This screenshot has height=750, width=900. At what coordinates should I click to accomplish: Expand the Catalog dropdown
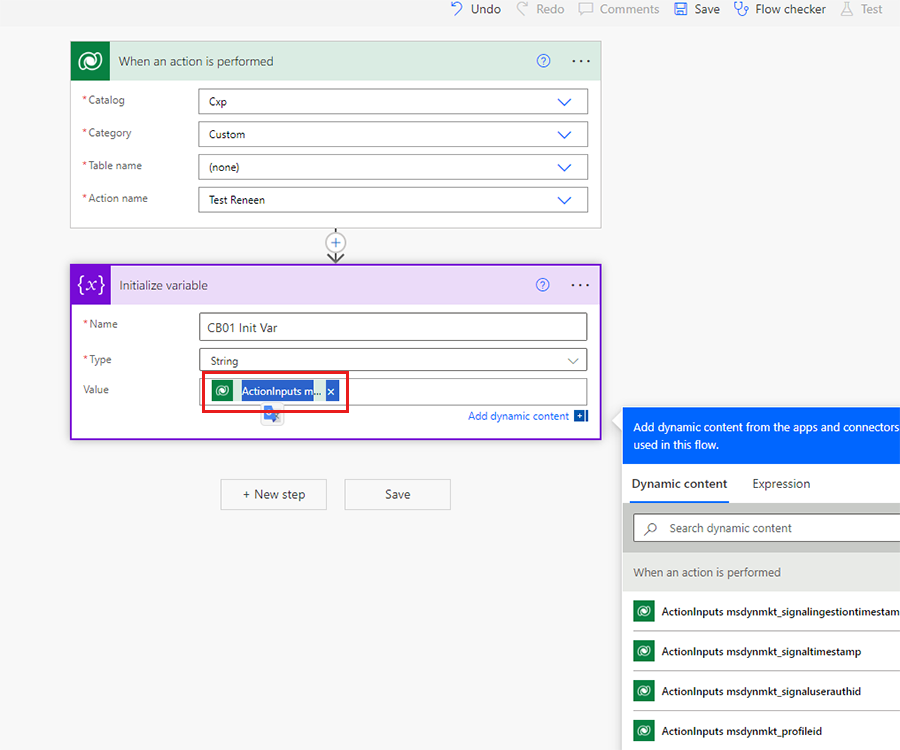[x=564, y=102]
